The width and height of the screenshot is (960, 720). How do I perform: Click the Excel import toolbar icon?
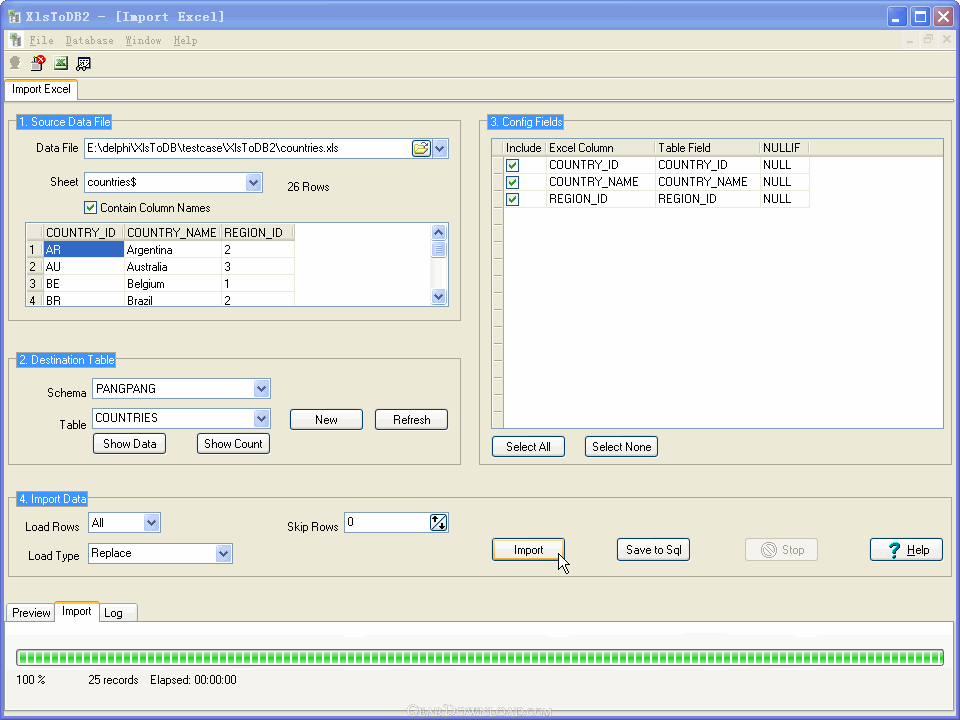pos(61,62)
